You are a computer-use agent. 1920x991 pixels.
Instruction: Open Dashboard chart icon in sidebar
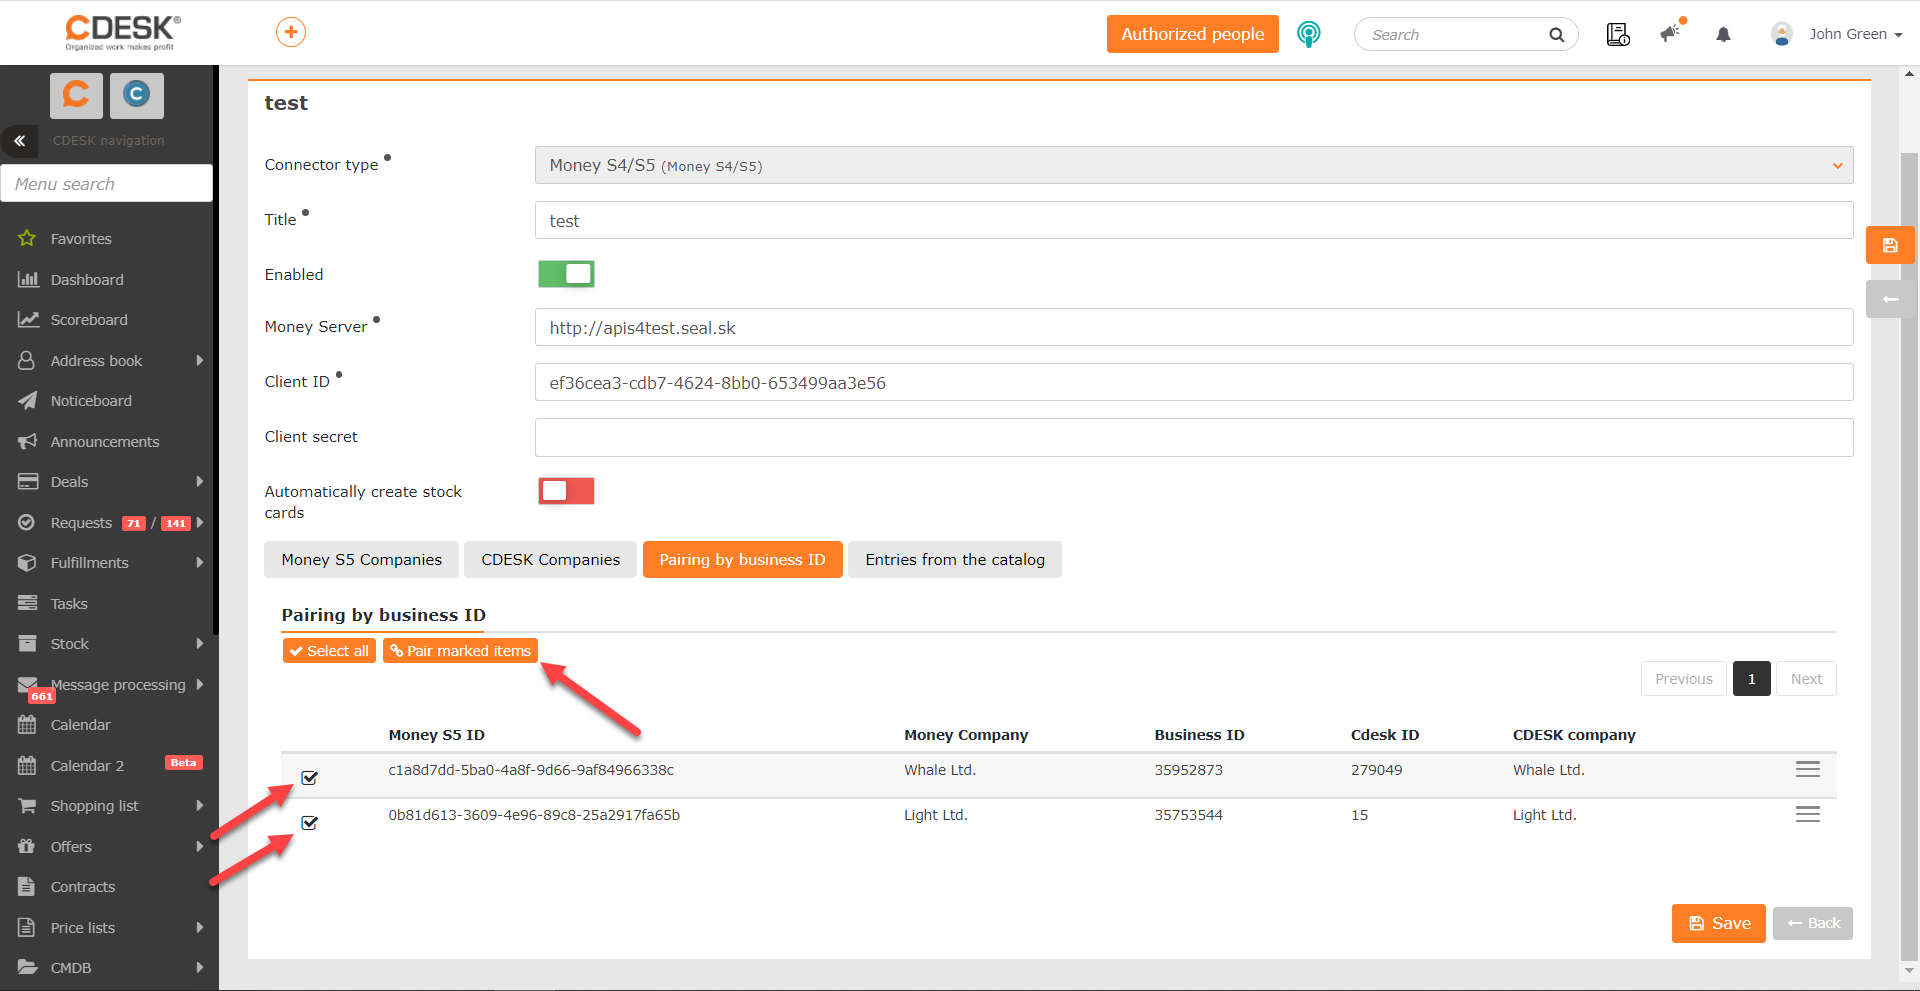[27, 280]
